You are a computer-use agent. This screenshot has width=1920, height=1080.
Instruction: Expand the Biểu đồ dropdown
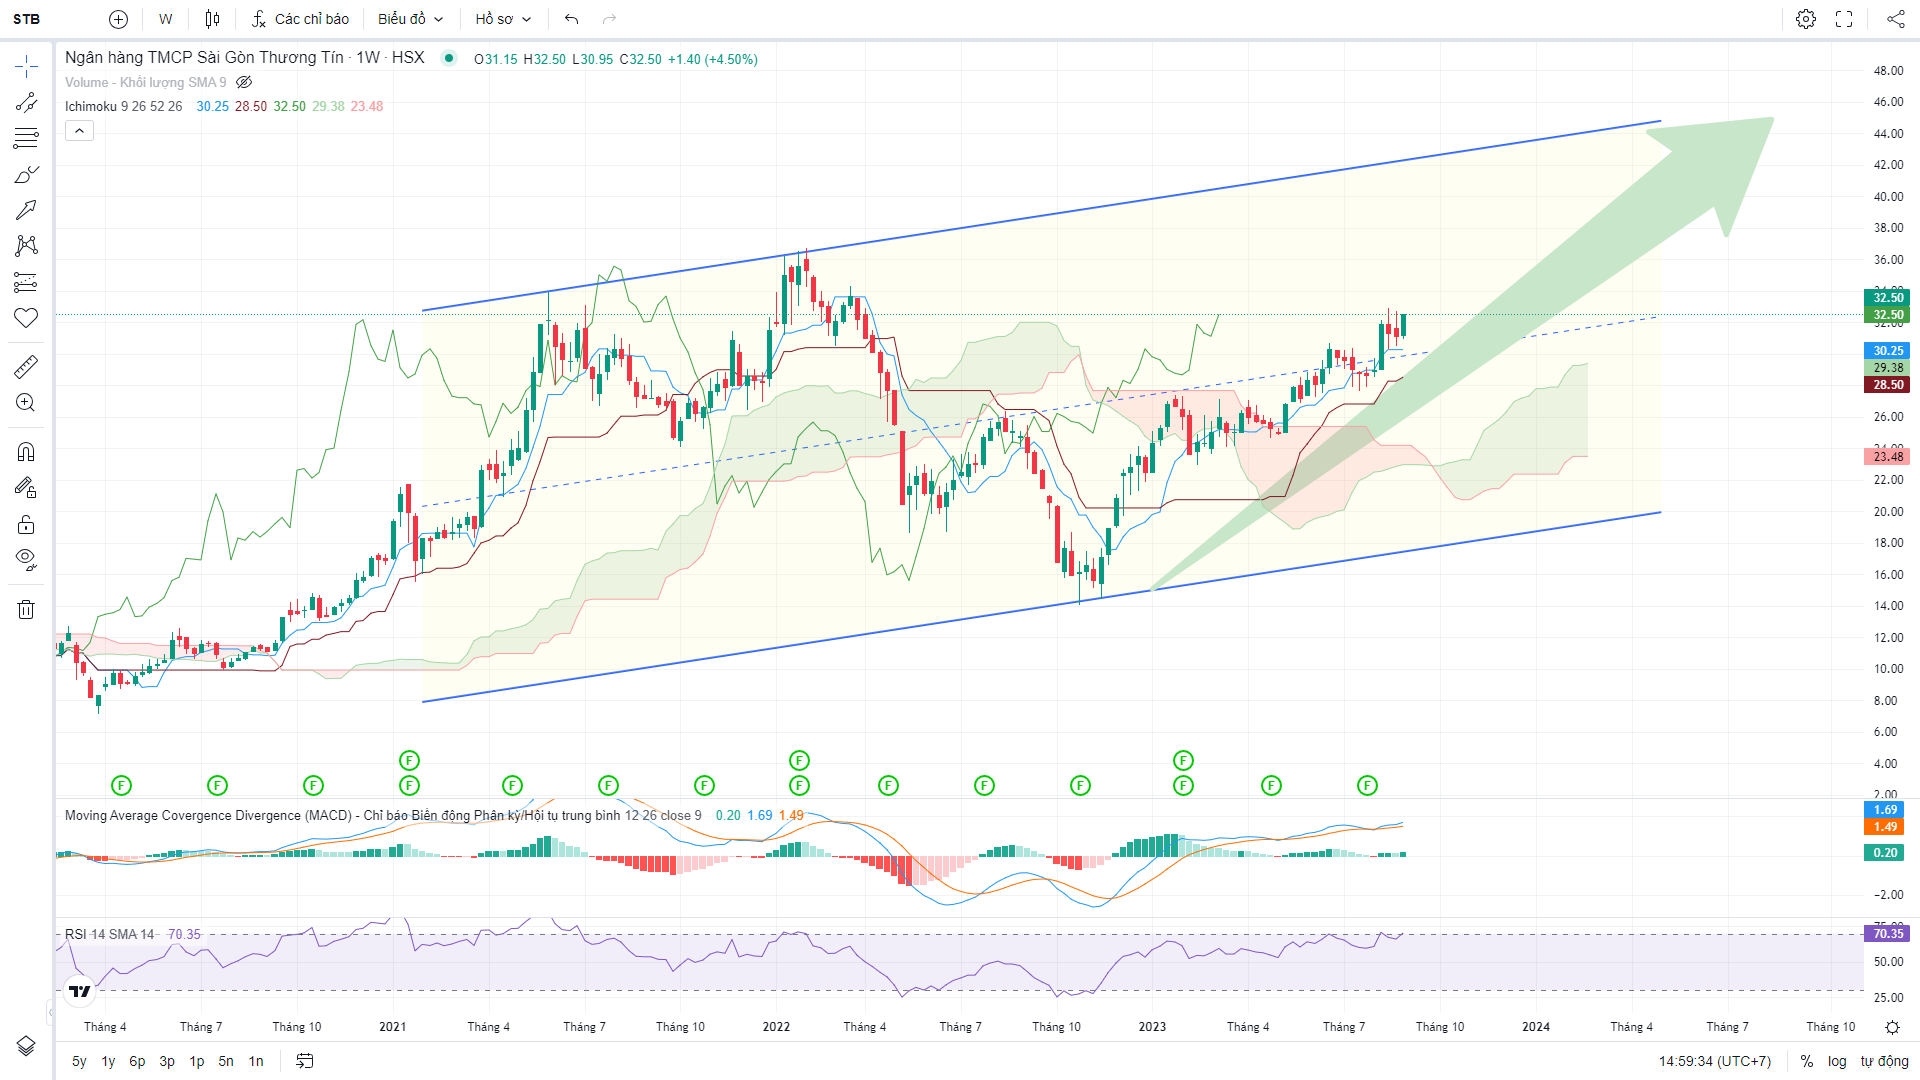(x=410, y=19)
